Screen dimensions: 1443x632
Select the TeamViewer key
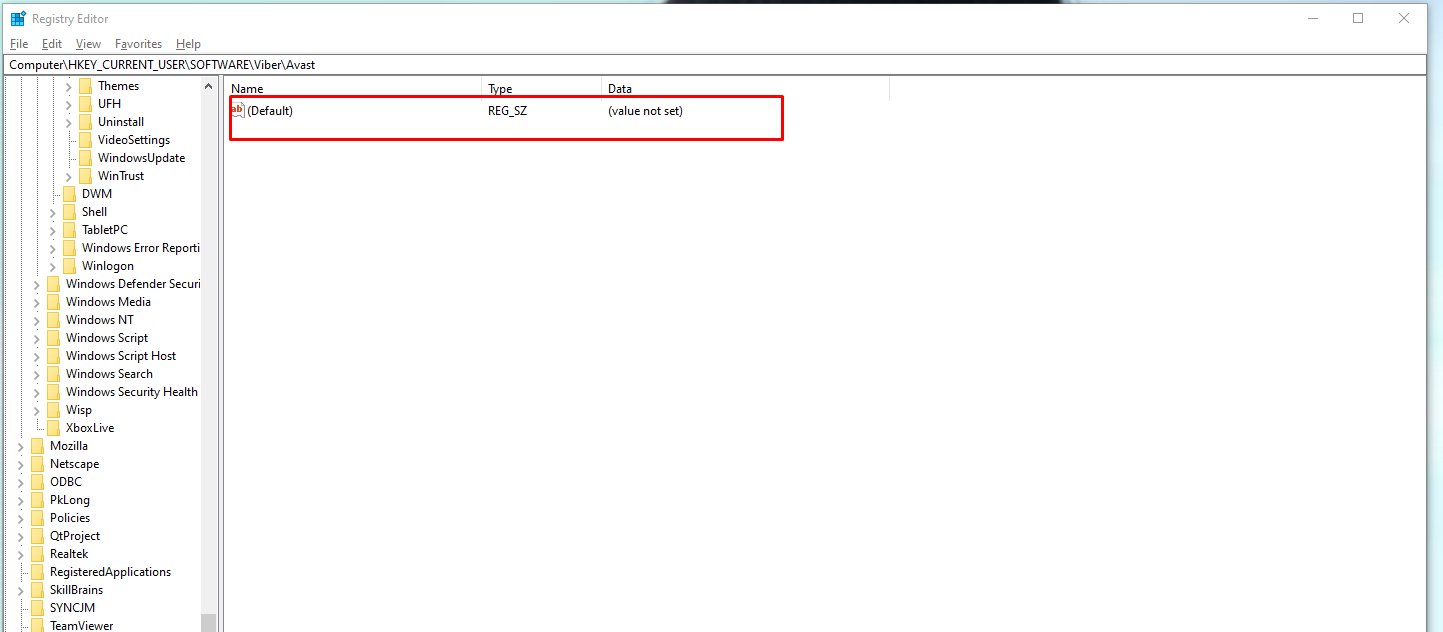(82, 626)
